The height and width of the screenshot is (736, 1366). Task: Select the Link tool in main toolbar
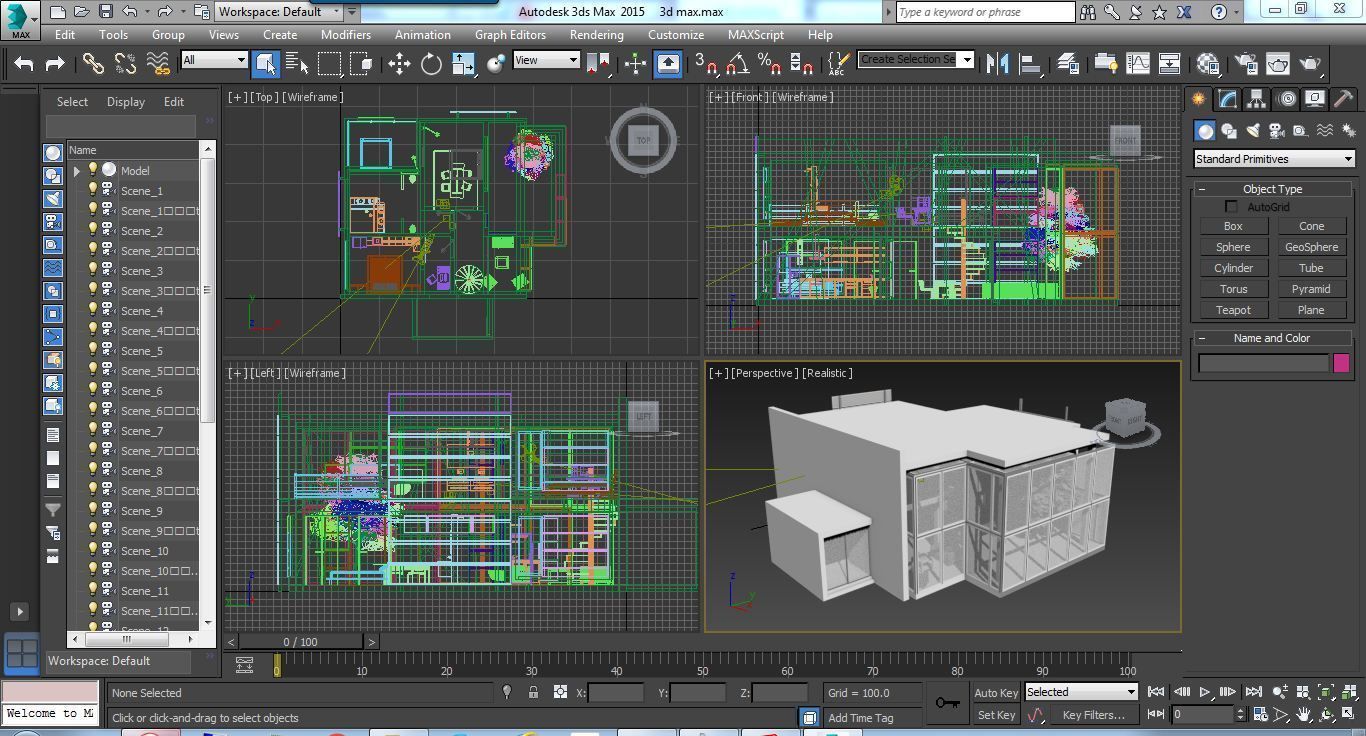point(93,64)
